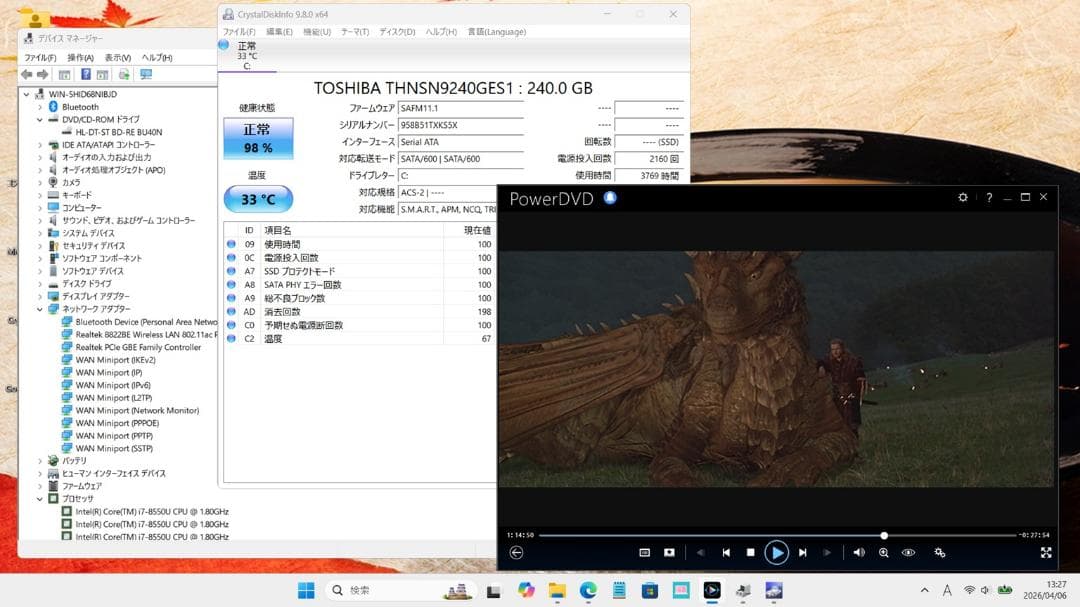Collapse the プロセッサ tree node
Viewport: 1080px width, 607px height.
pyautogui.click(x=40, y=499)
